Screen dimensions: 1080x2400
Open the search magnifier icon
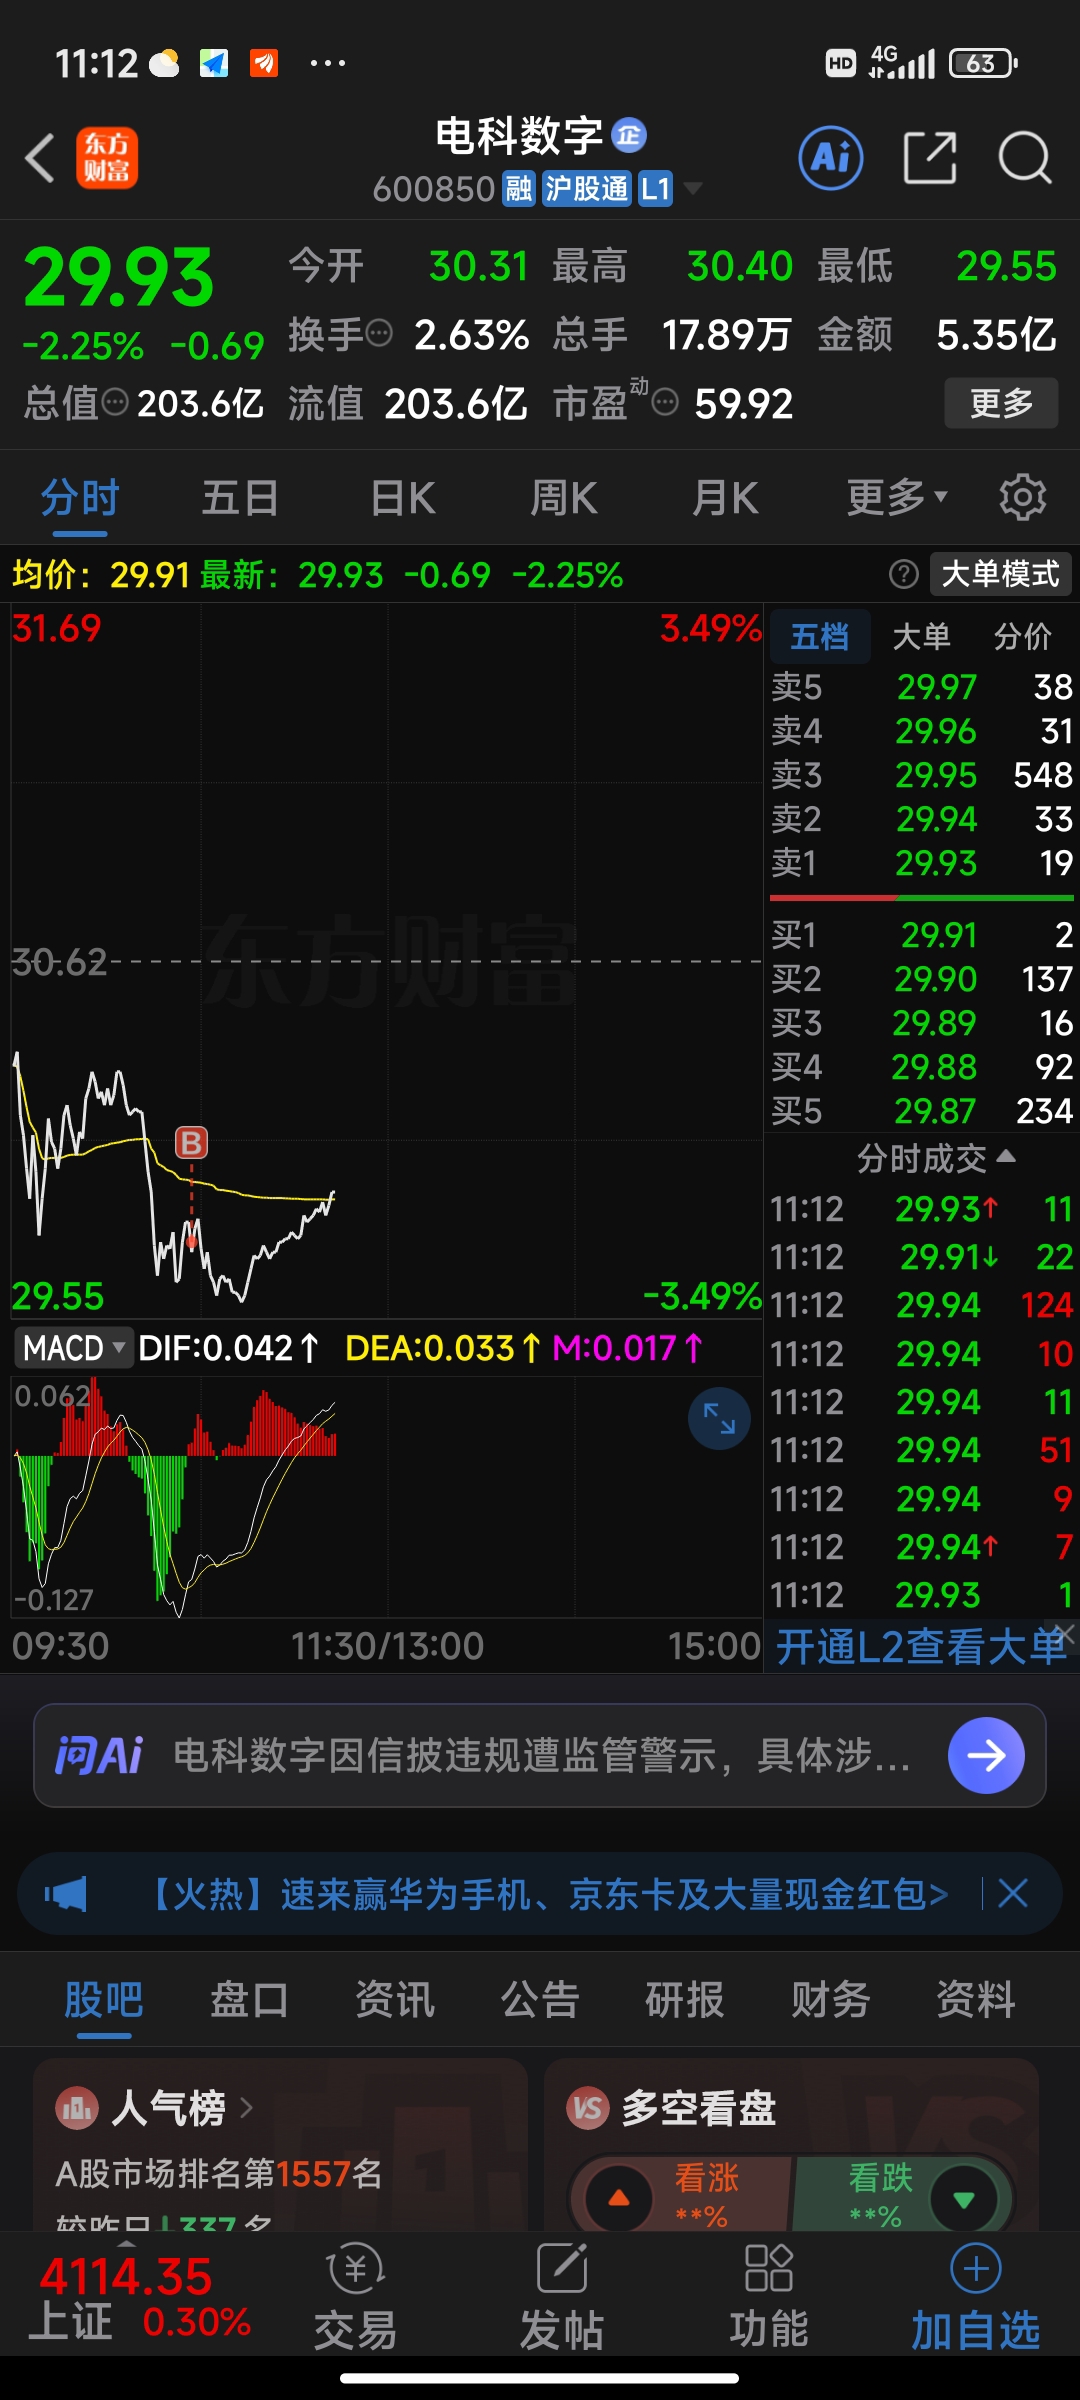pos(1025,158)
